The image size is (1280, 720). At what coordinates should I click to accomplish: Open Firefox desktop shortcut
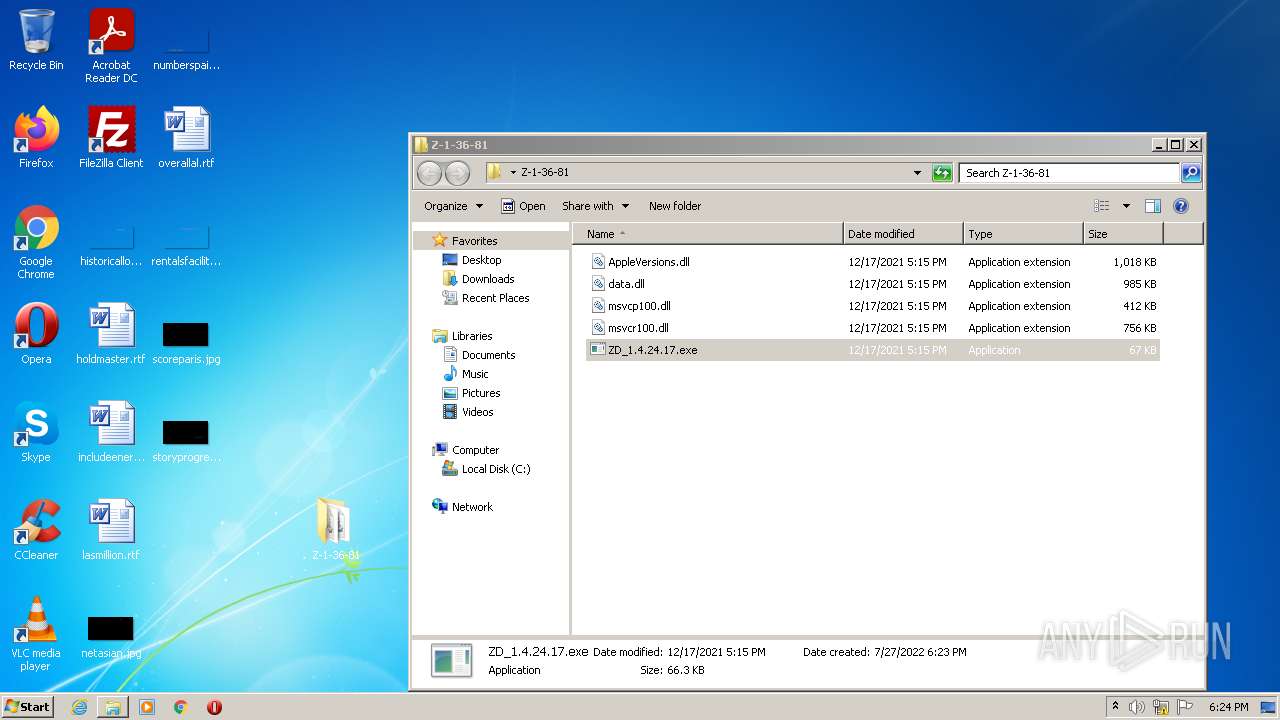36,138
